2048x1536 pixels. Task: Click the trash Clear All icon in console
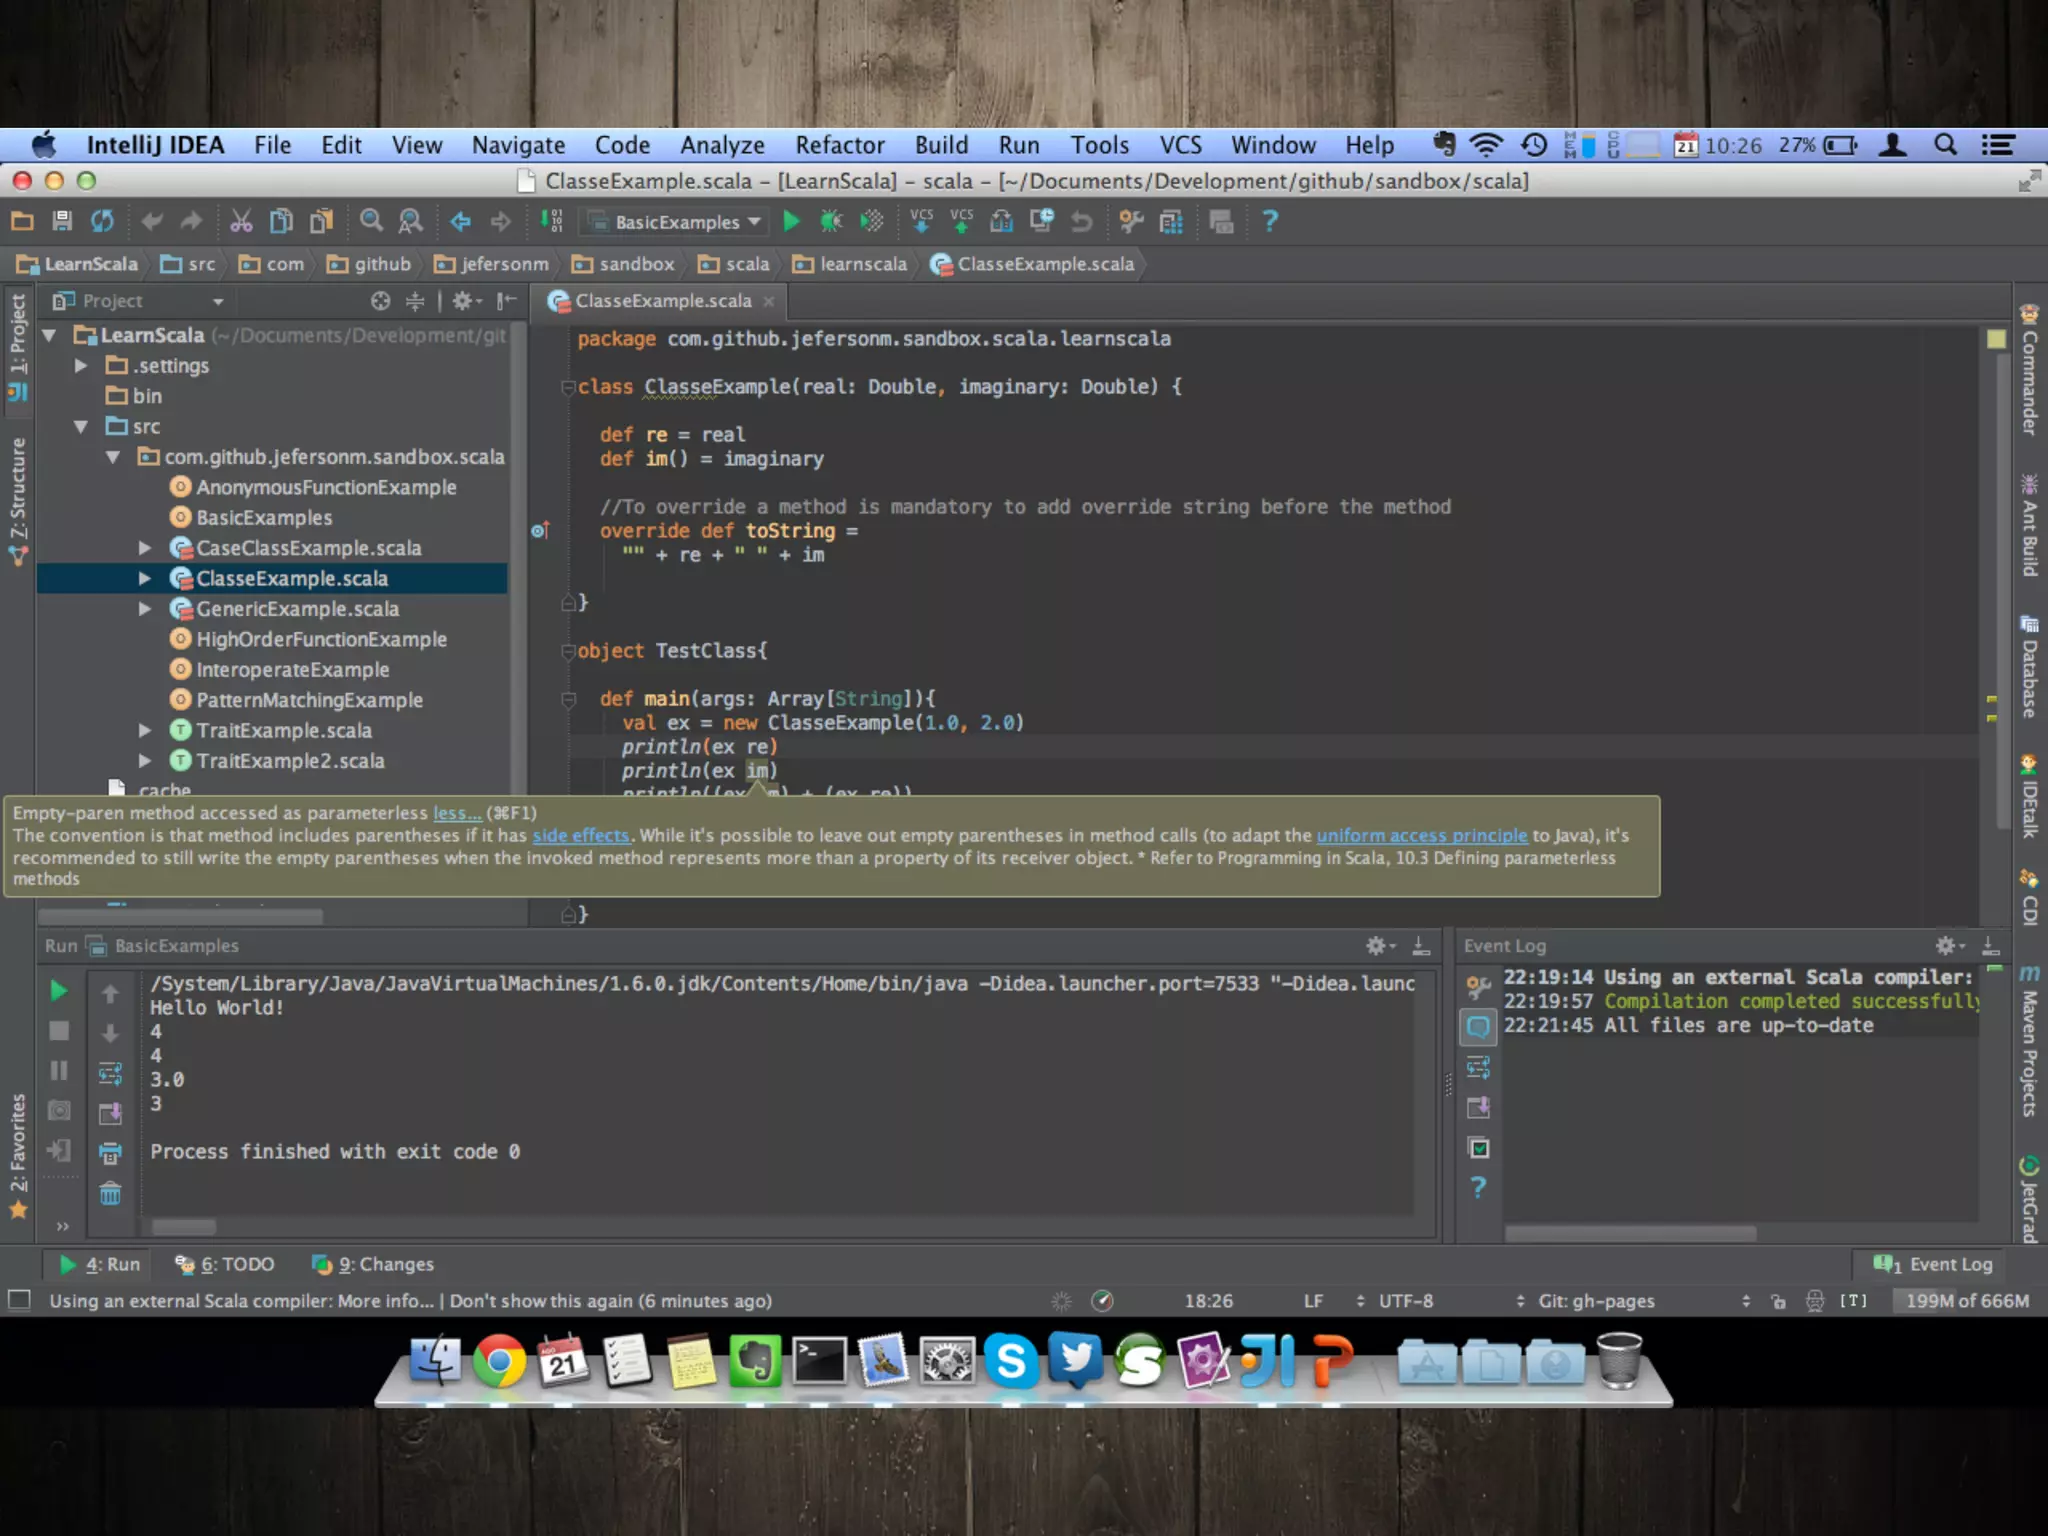[x=110, y=1194]
